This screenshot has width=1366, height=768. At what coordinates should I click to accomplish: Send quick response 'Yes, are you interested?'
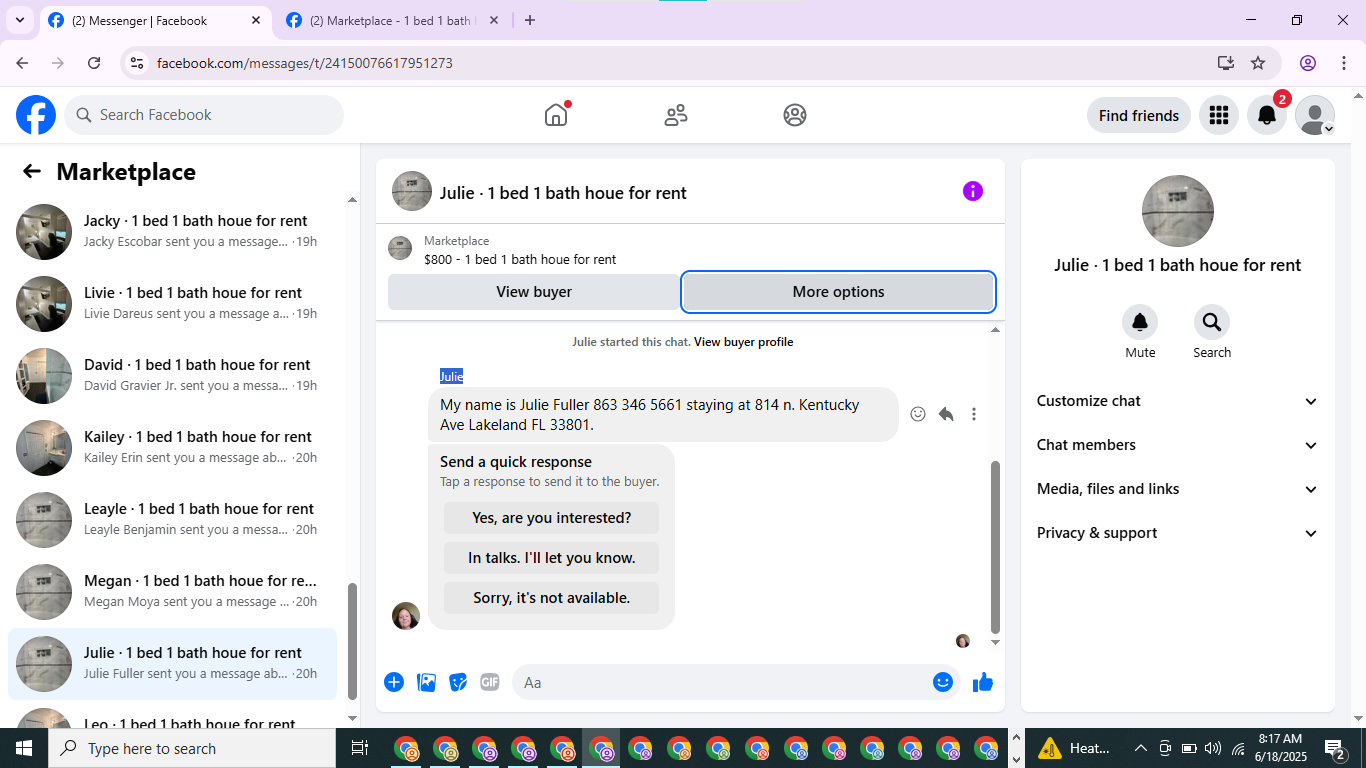[x=551, y=518]
